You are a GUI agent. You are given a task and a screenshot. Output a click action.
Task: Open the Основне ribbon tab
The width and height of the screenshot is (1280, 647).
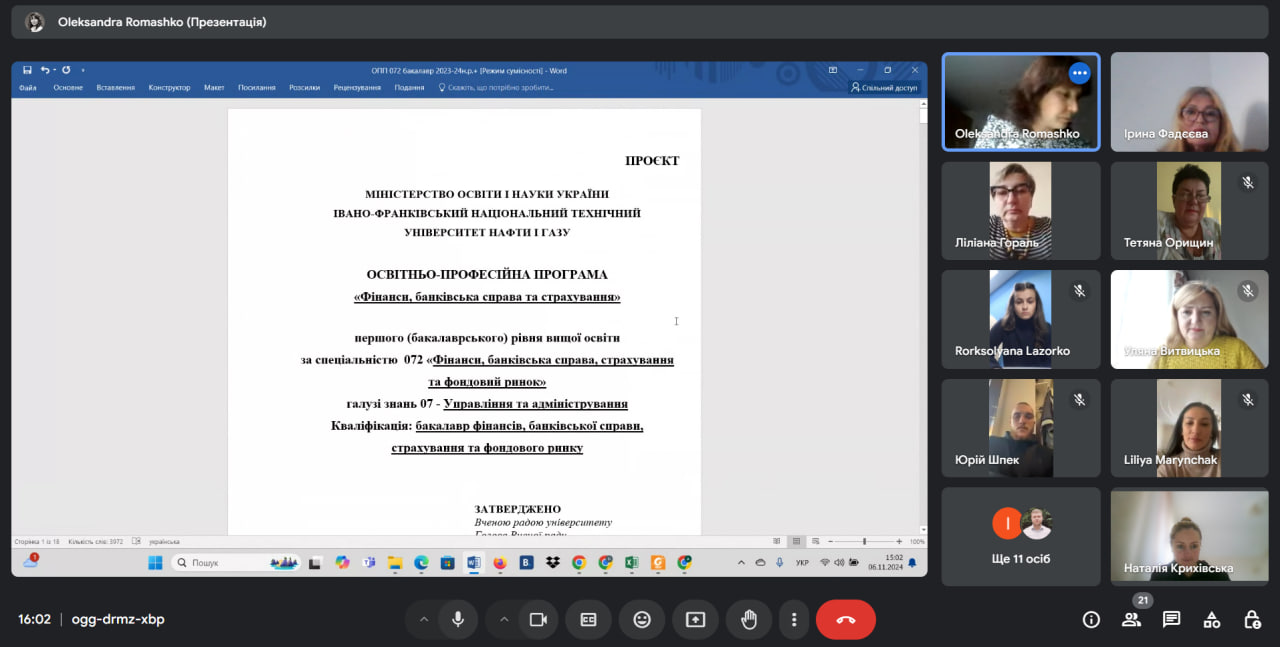(68, 87)
